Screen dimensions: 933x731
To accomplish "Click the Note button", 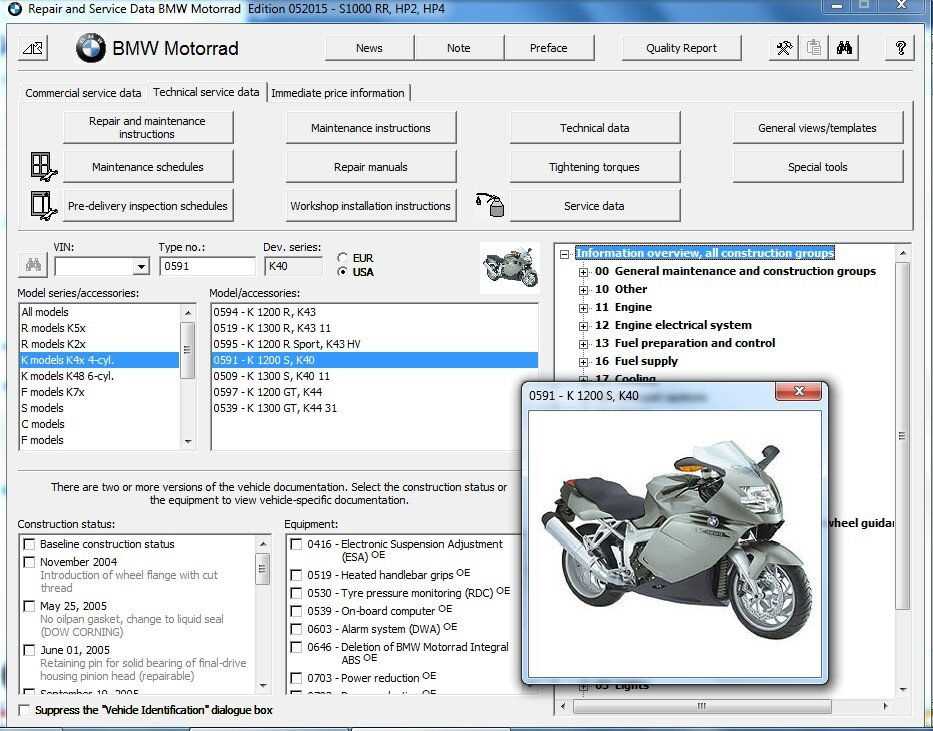I will click(459, 48).
